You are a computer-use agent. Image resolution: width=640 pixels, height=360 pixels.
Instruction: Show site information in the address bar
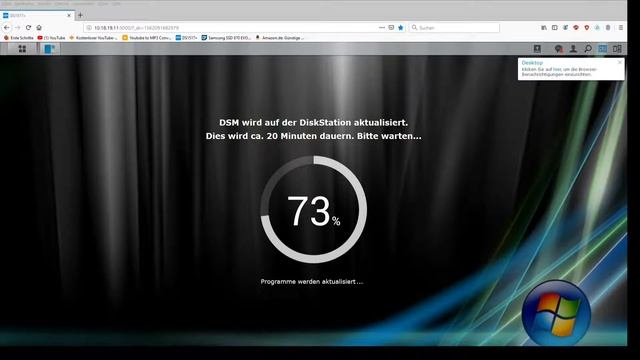[89, 28]
